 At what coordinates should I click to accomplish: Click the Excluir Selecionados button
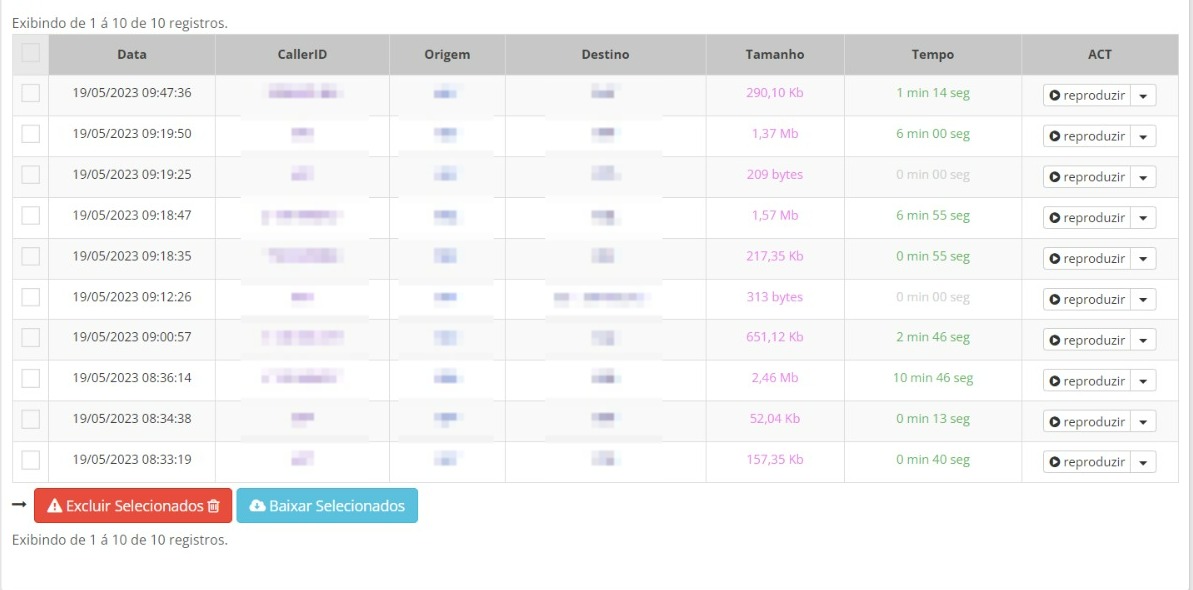click(x=133, y=506)
